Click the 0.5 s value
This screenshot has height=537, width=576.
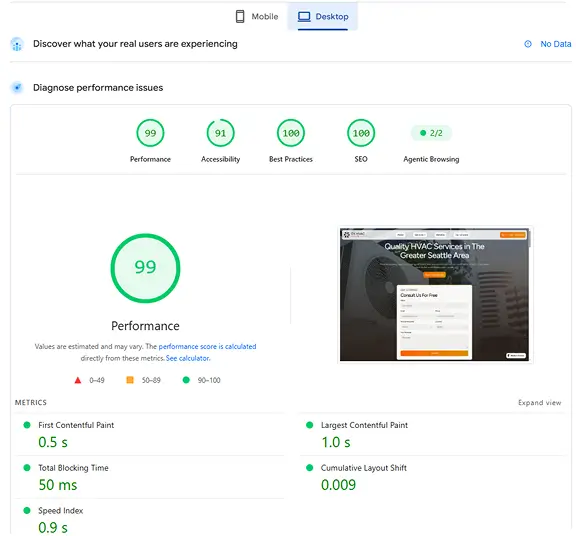point(53,442)
